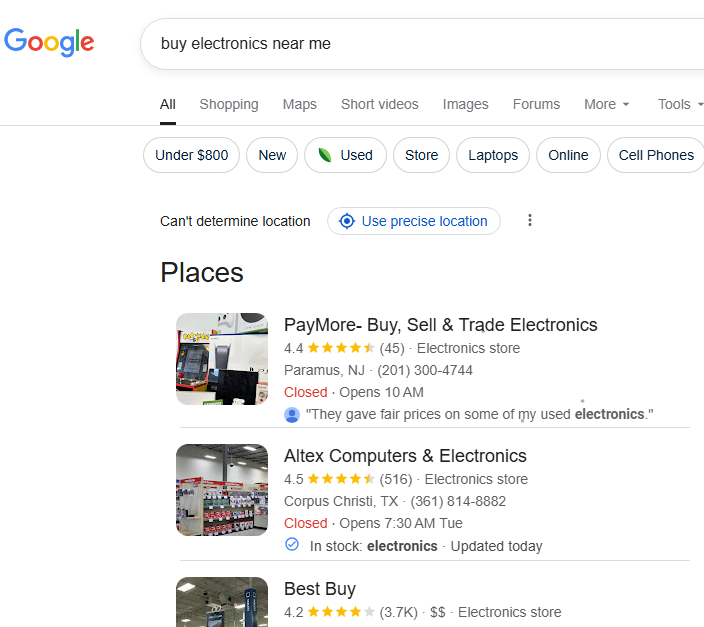
Task: Expand the More search categories dropdown
Action: pyautogui.click(x=606, y=104)
